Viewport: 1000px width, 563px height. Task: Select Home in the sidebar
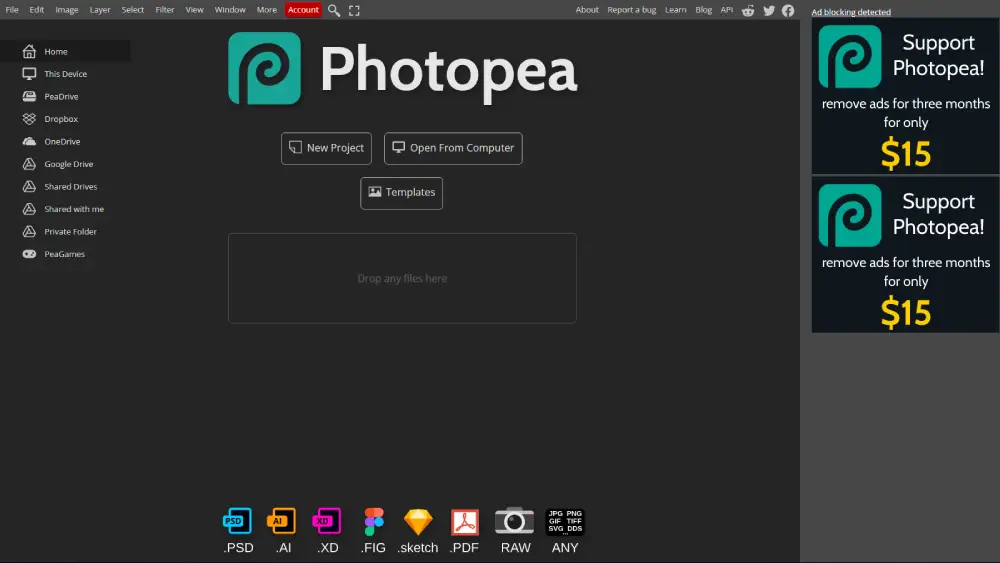[65, 51]
